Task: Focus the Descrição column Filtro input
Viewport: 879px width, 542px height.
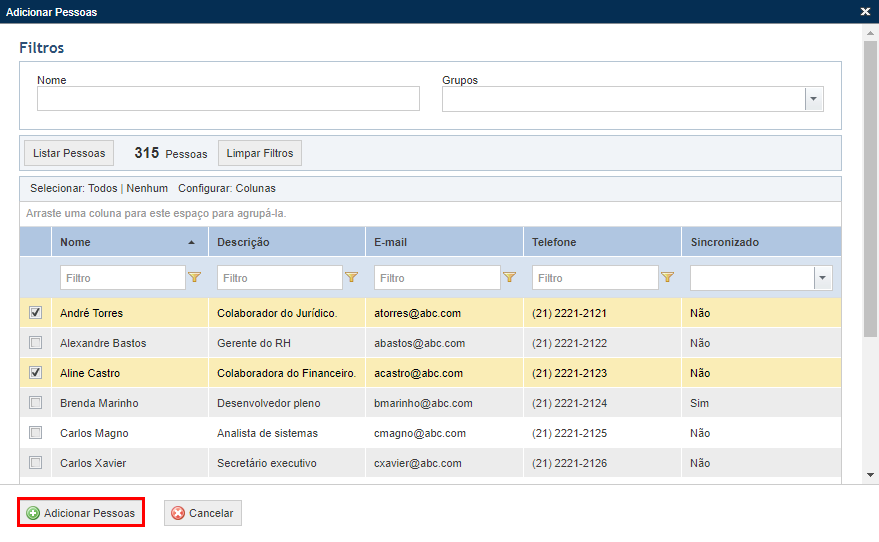Action: click(280, 278)
